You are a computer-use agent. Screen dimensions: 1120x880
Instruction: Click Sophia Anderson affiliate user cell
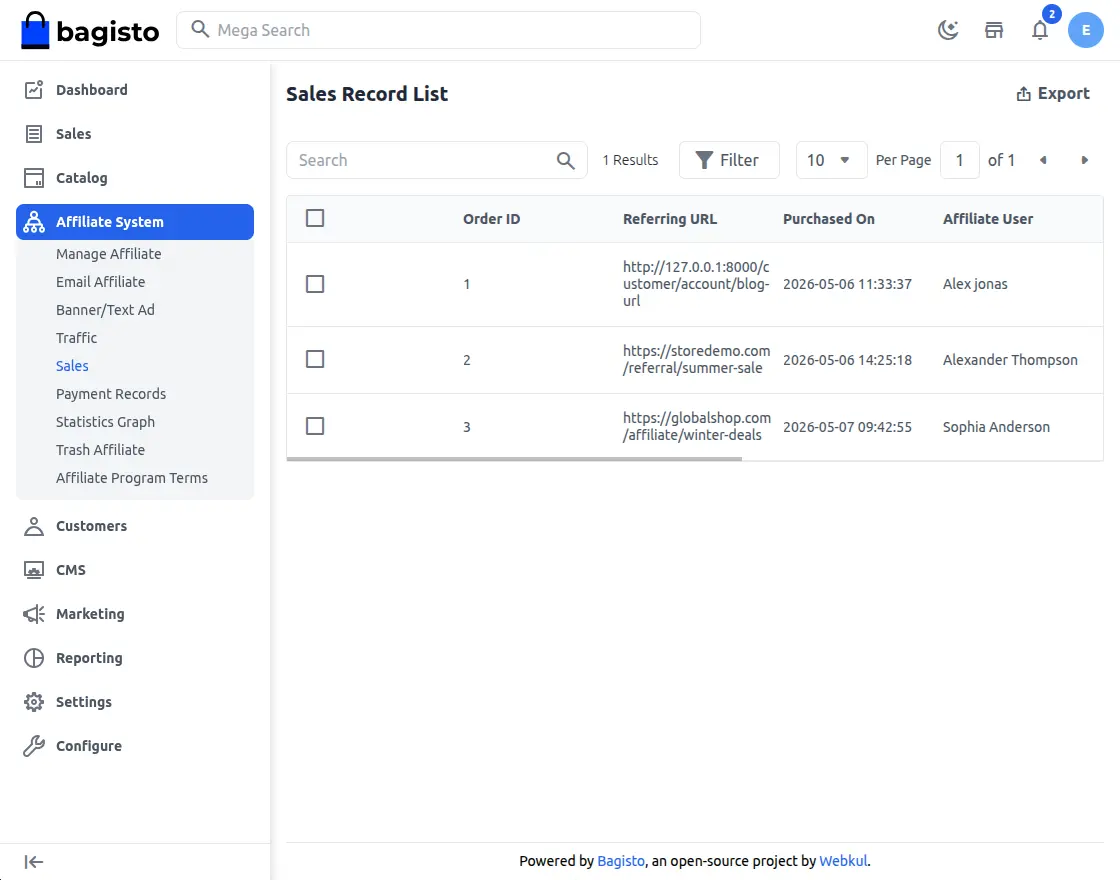click(x=996, y=426)
